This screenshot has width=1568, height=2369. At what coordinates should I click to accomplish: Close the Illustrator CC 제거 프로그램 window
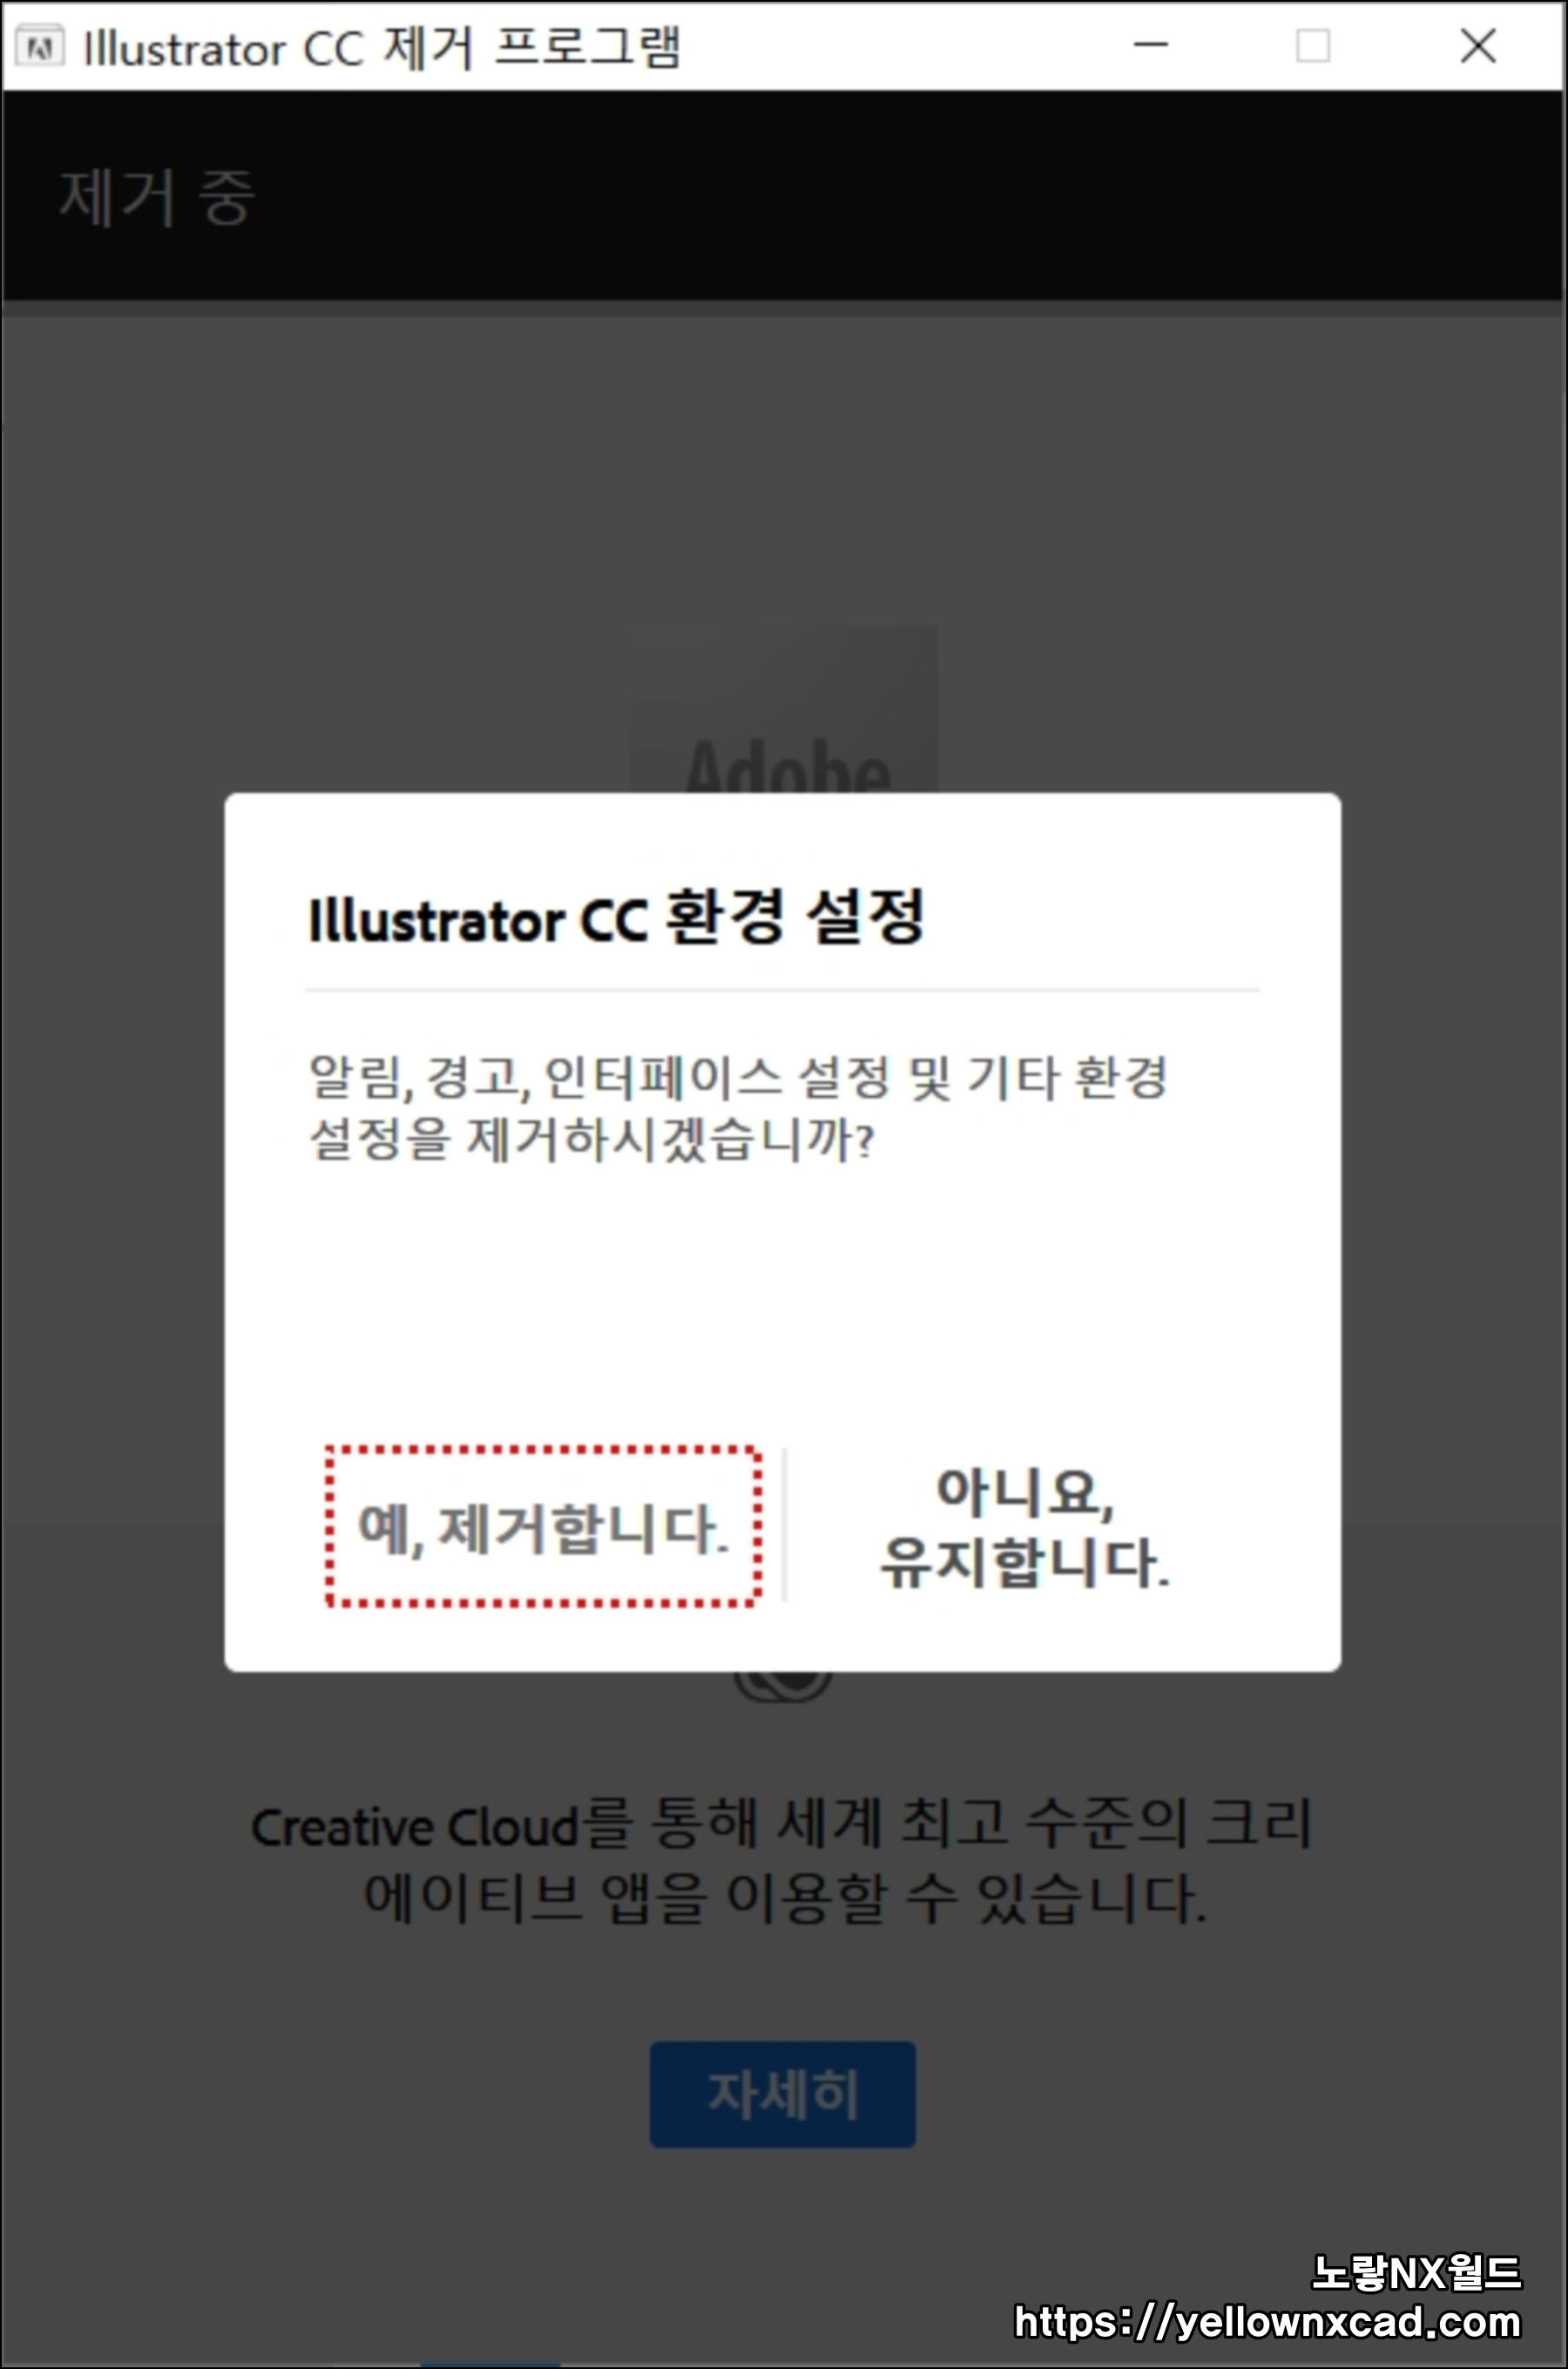1478,45
